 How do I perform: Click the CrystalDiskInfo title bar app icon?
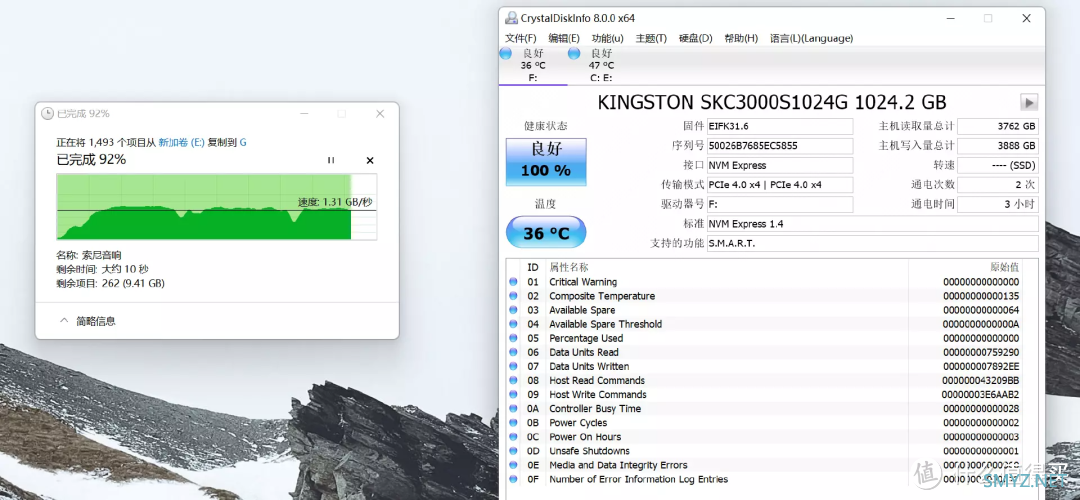click(x=512, y=18)
